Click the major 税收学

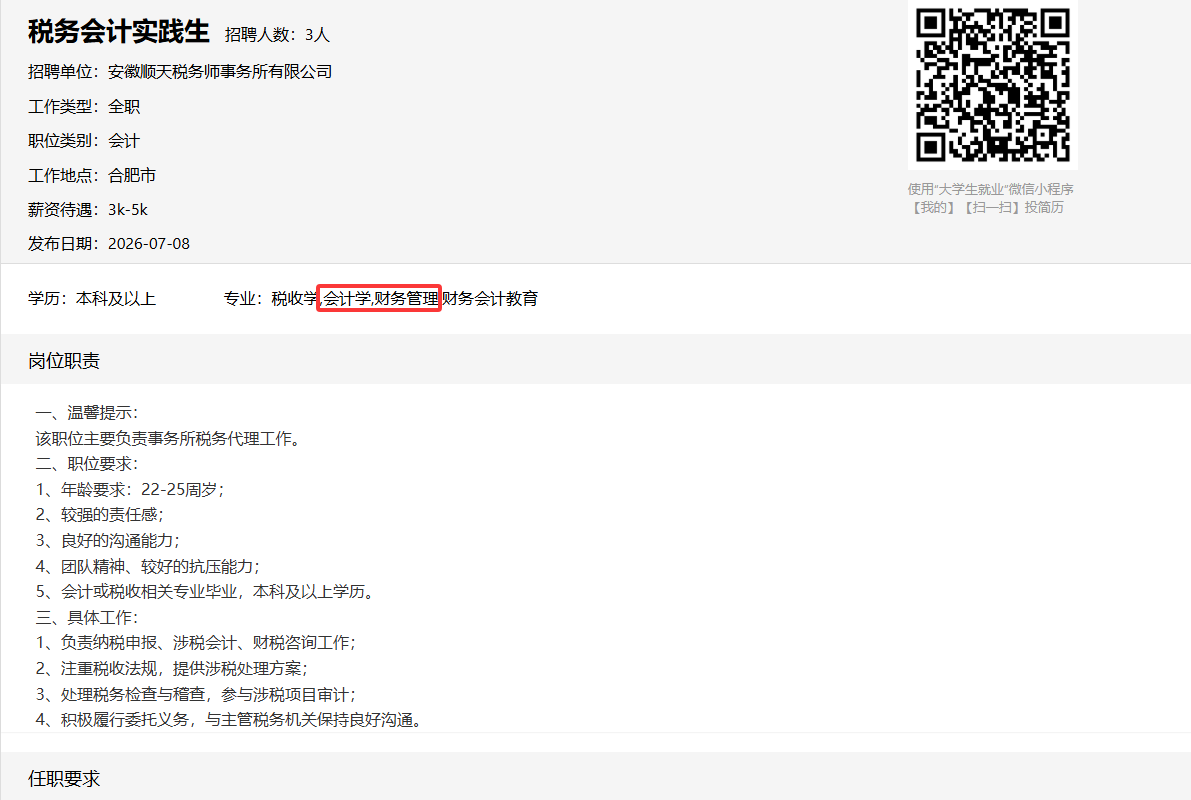tap(295, 299)
